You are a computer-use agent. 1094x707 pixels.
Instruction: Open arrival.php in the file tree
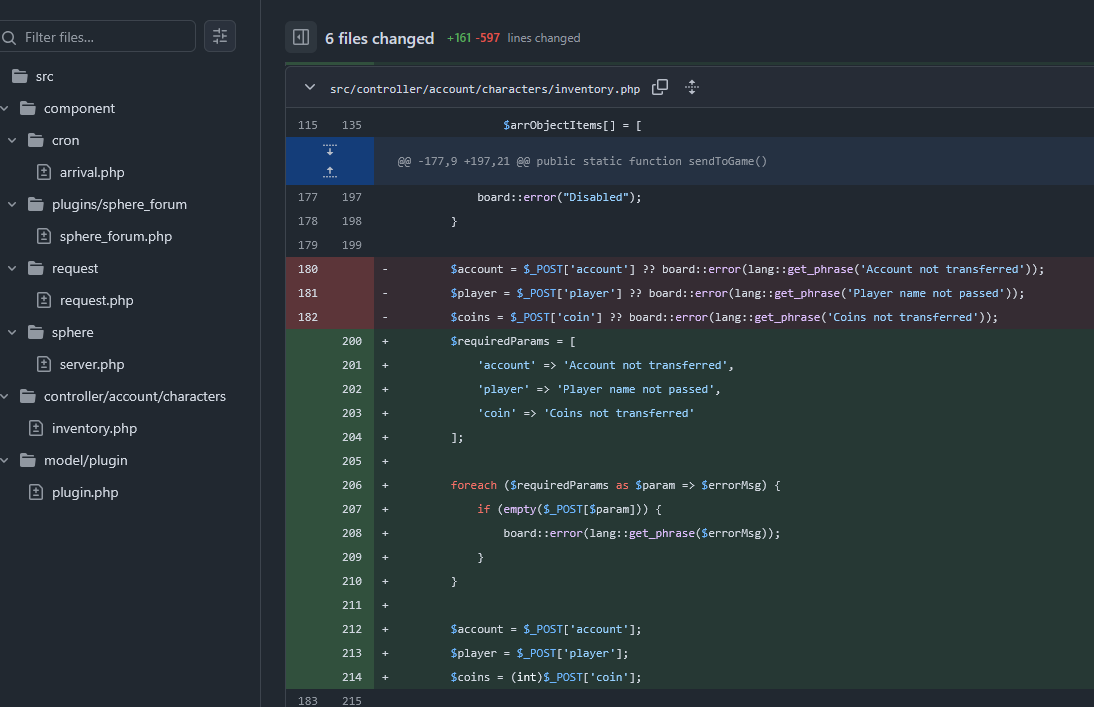pos(92,172)
